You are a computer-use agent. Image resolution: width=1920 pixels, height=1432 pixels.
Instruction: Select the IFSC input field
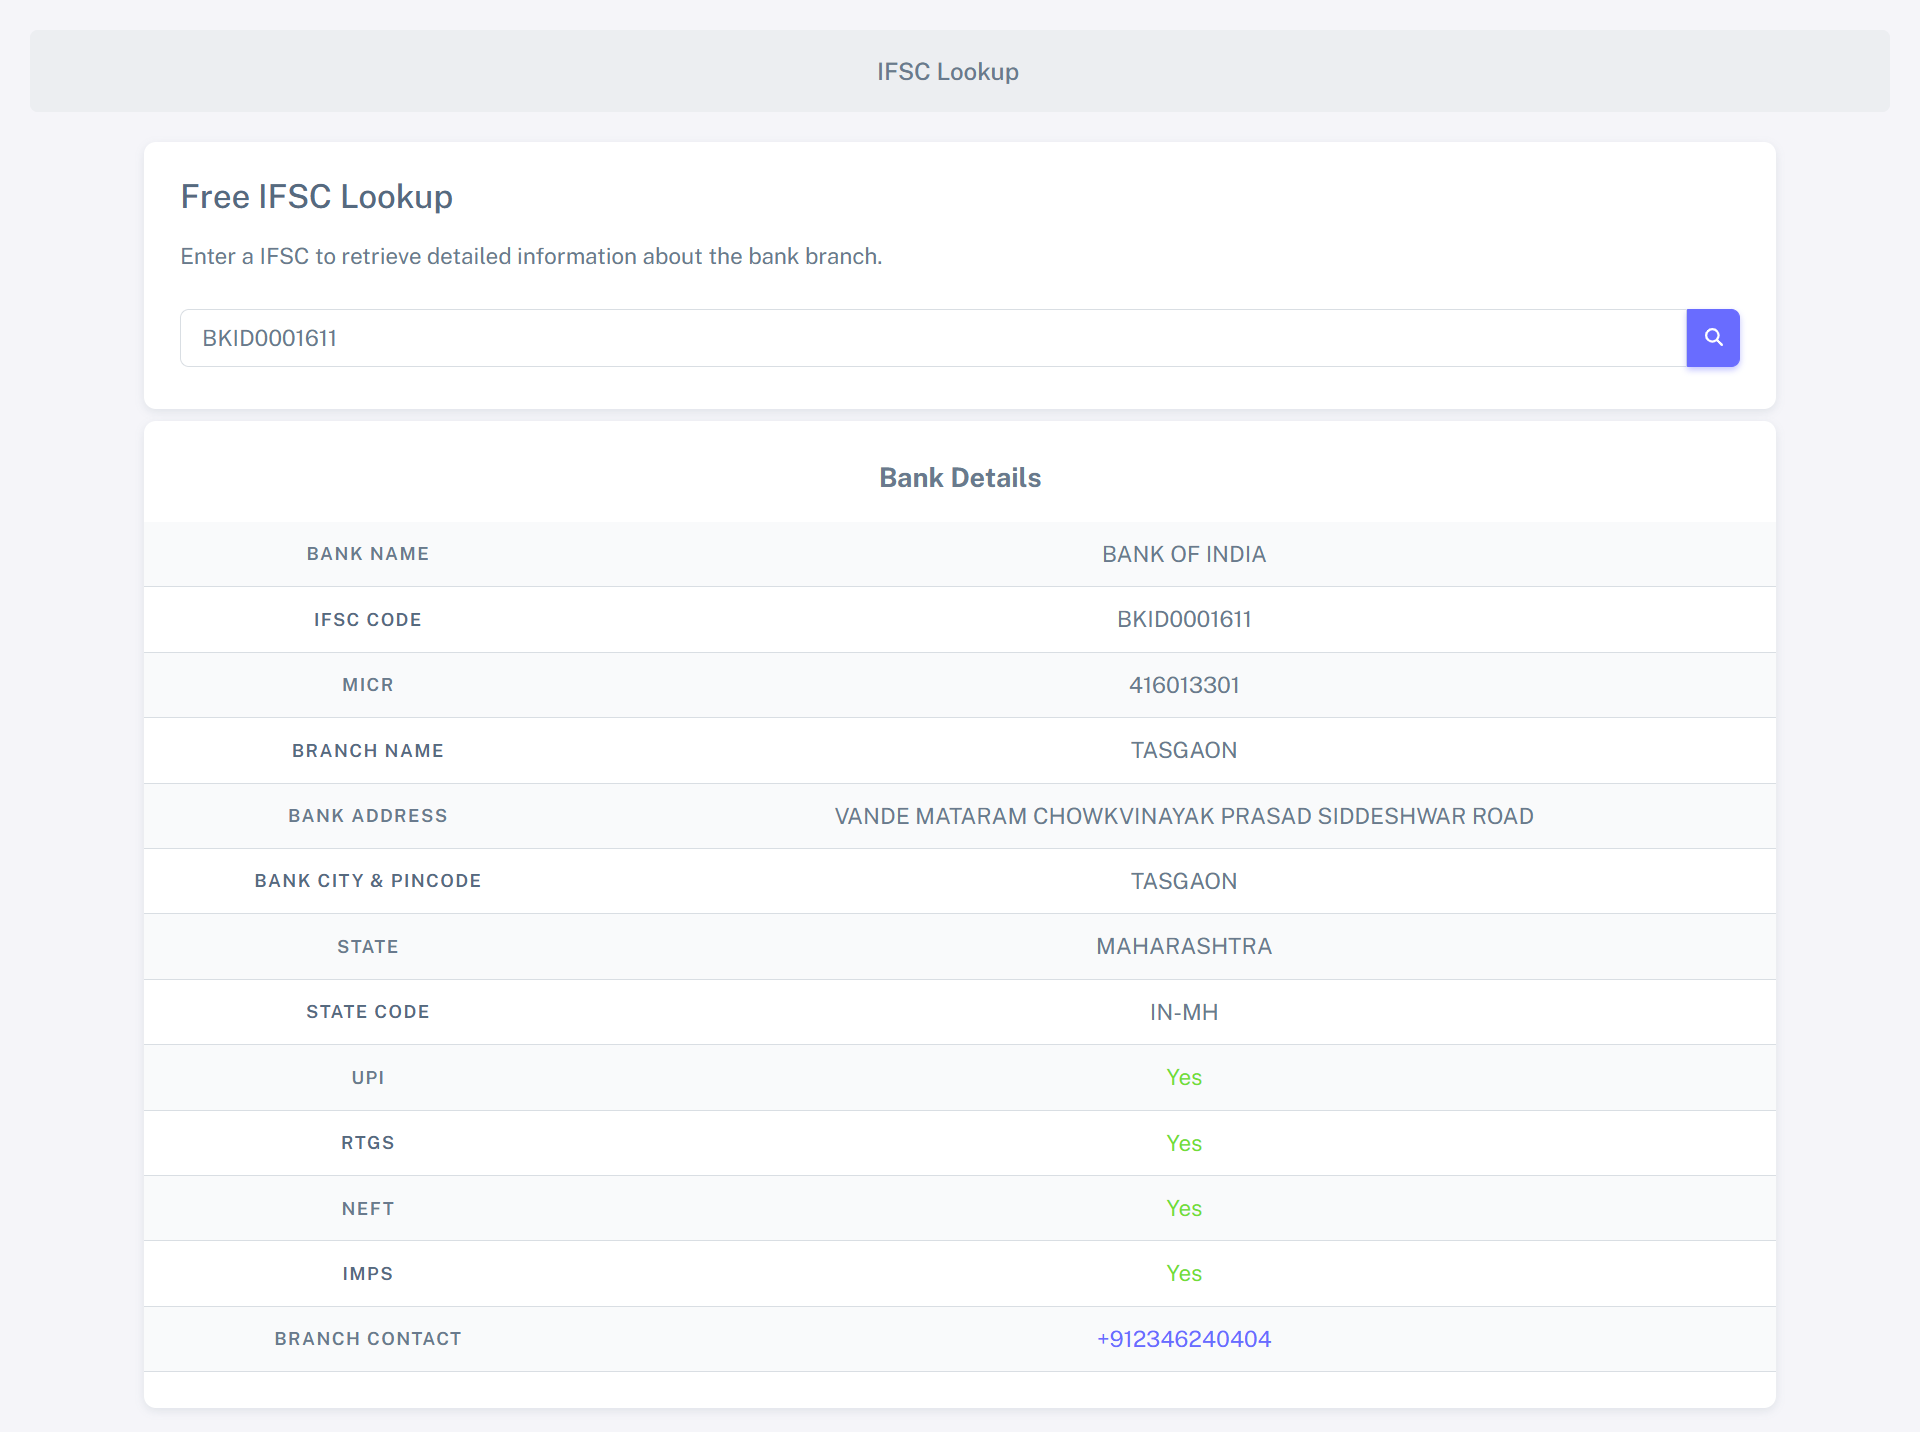900,338
